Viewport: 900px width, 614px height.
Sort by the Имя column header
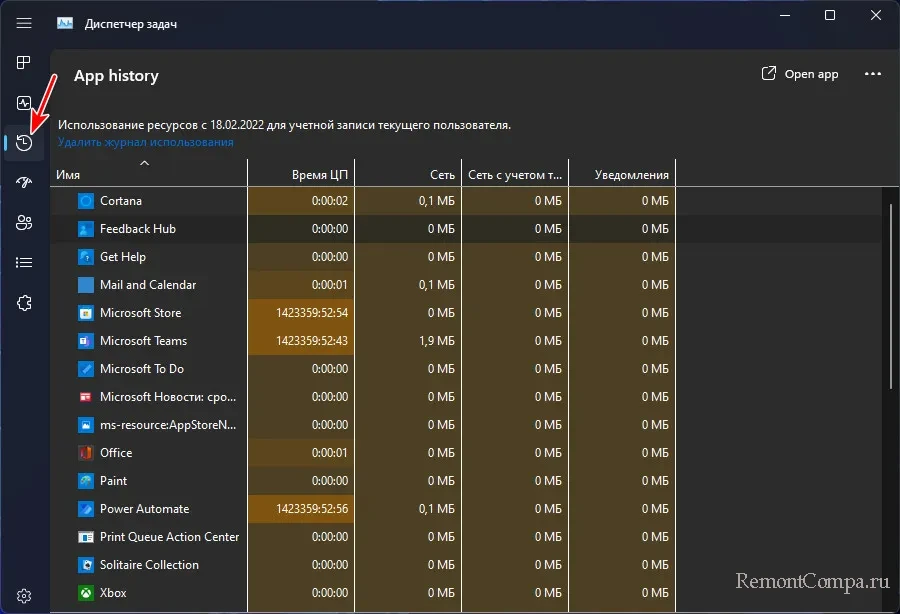[149, 174]
